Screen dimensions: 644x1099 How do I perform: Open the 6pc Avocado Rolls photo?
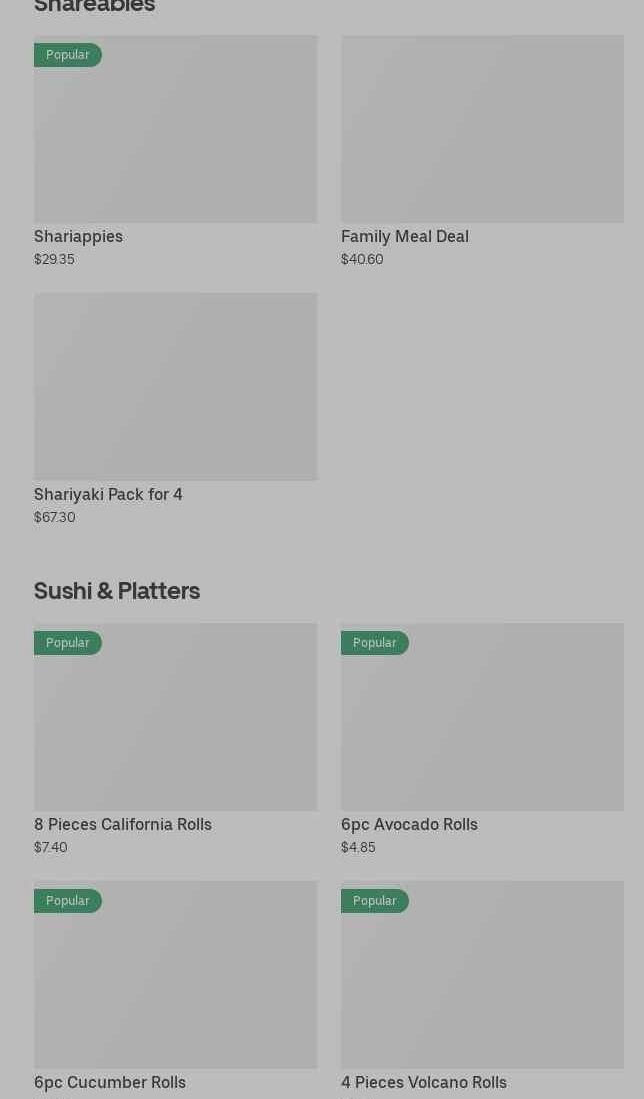[x=482, y=728]
